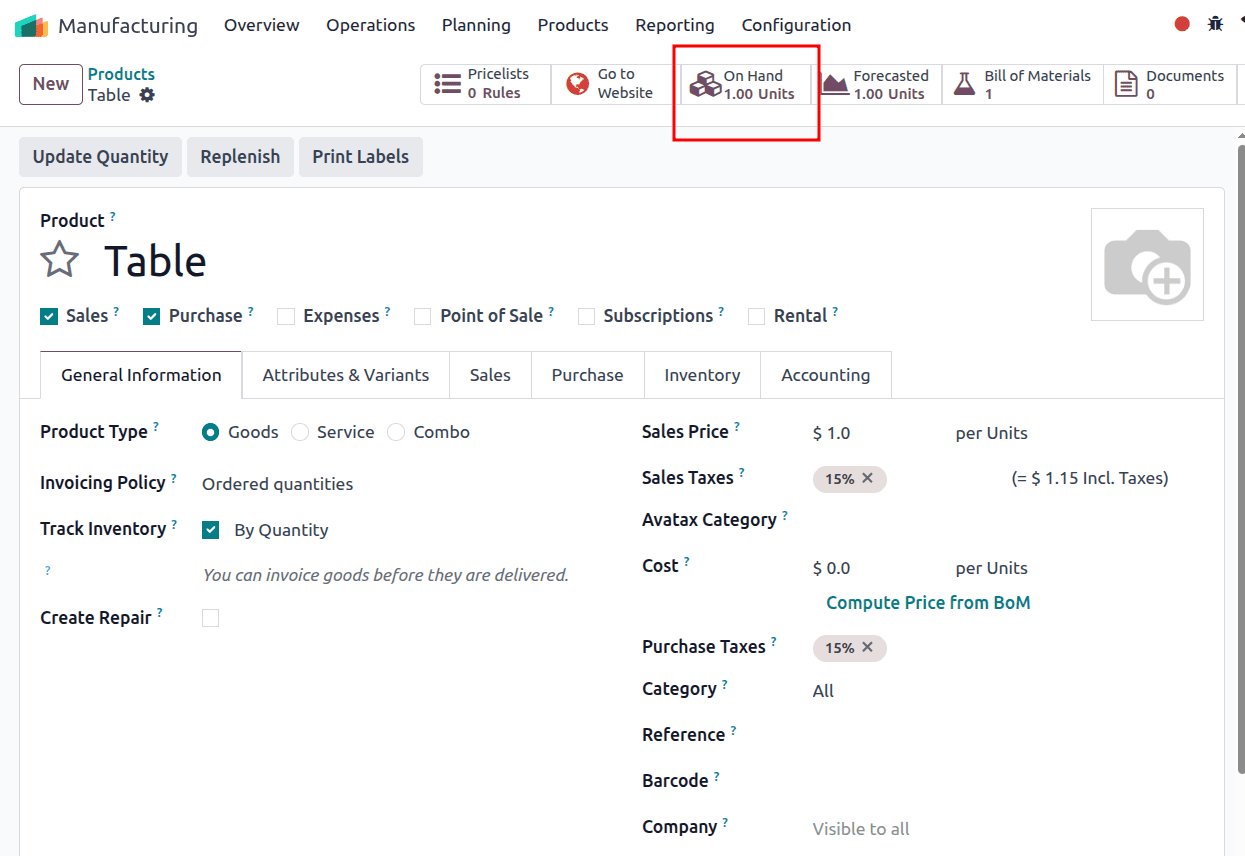1245x856 pixels.
Task: Open the Category dropdown showing All
Action: (823, 690)
